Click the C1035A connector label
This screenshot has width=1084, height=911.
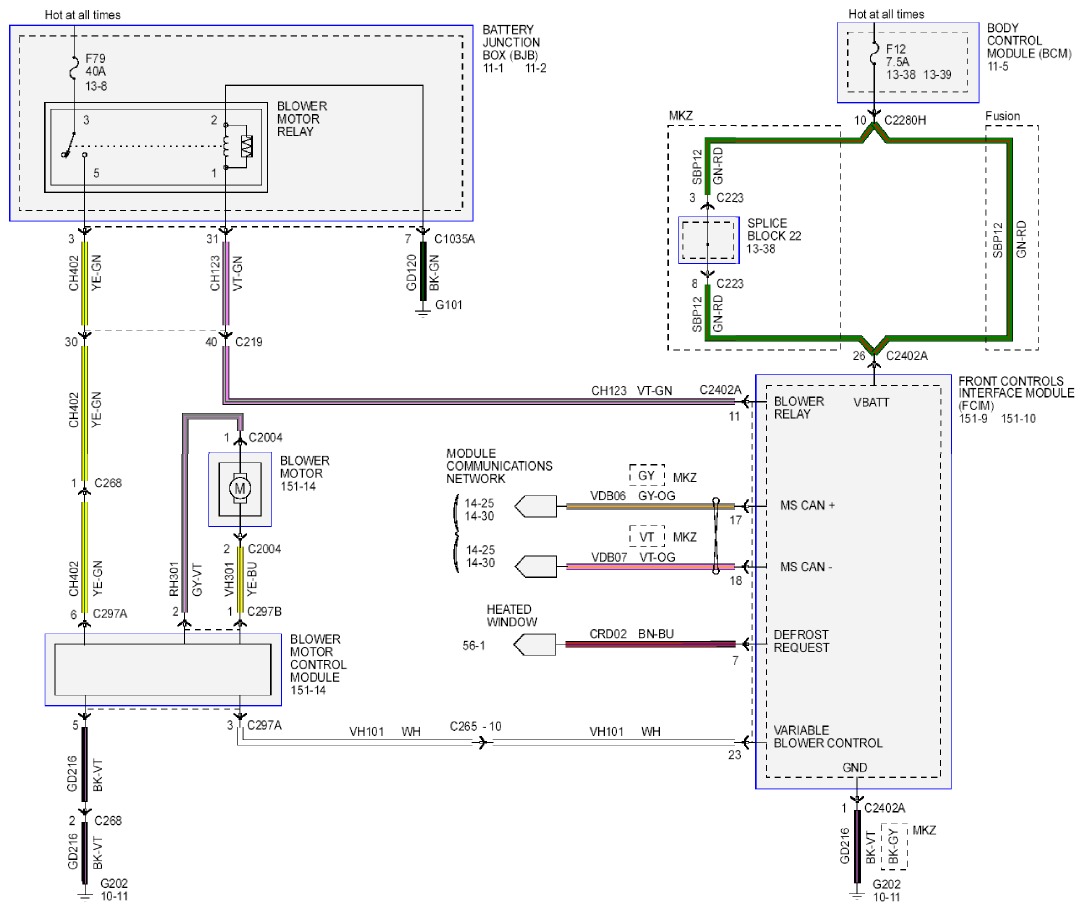(x=454, y=239)
